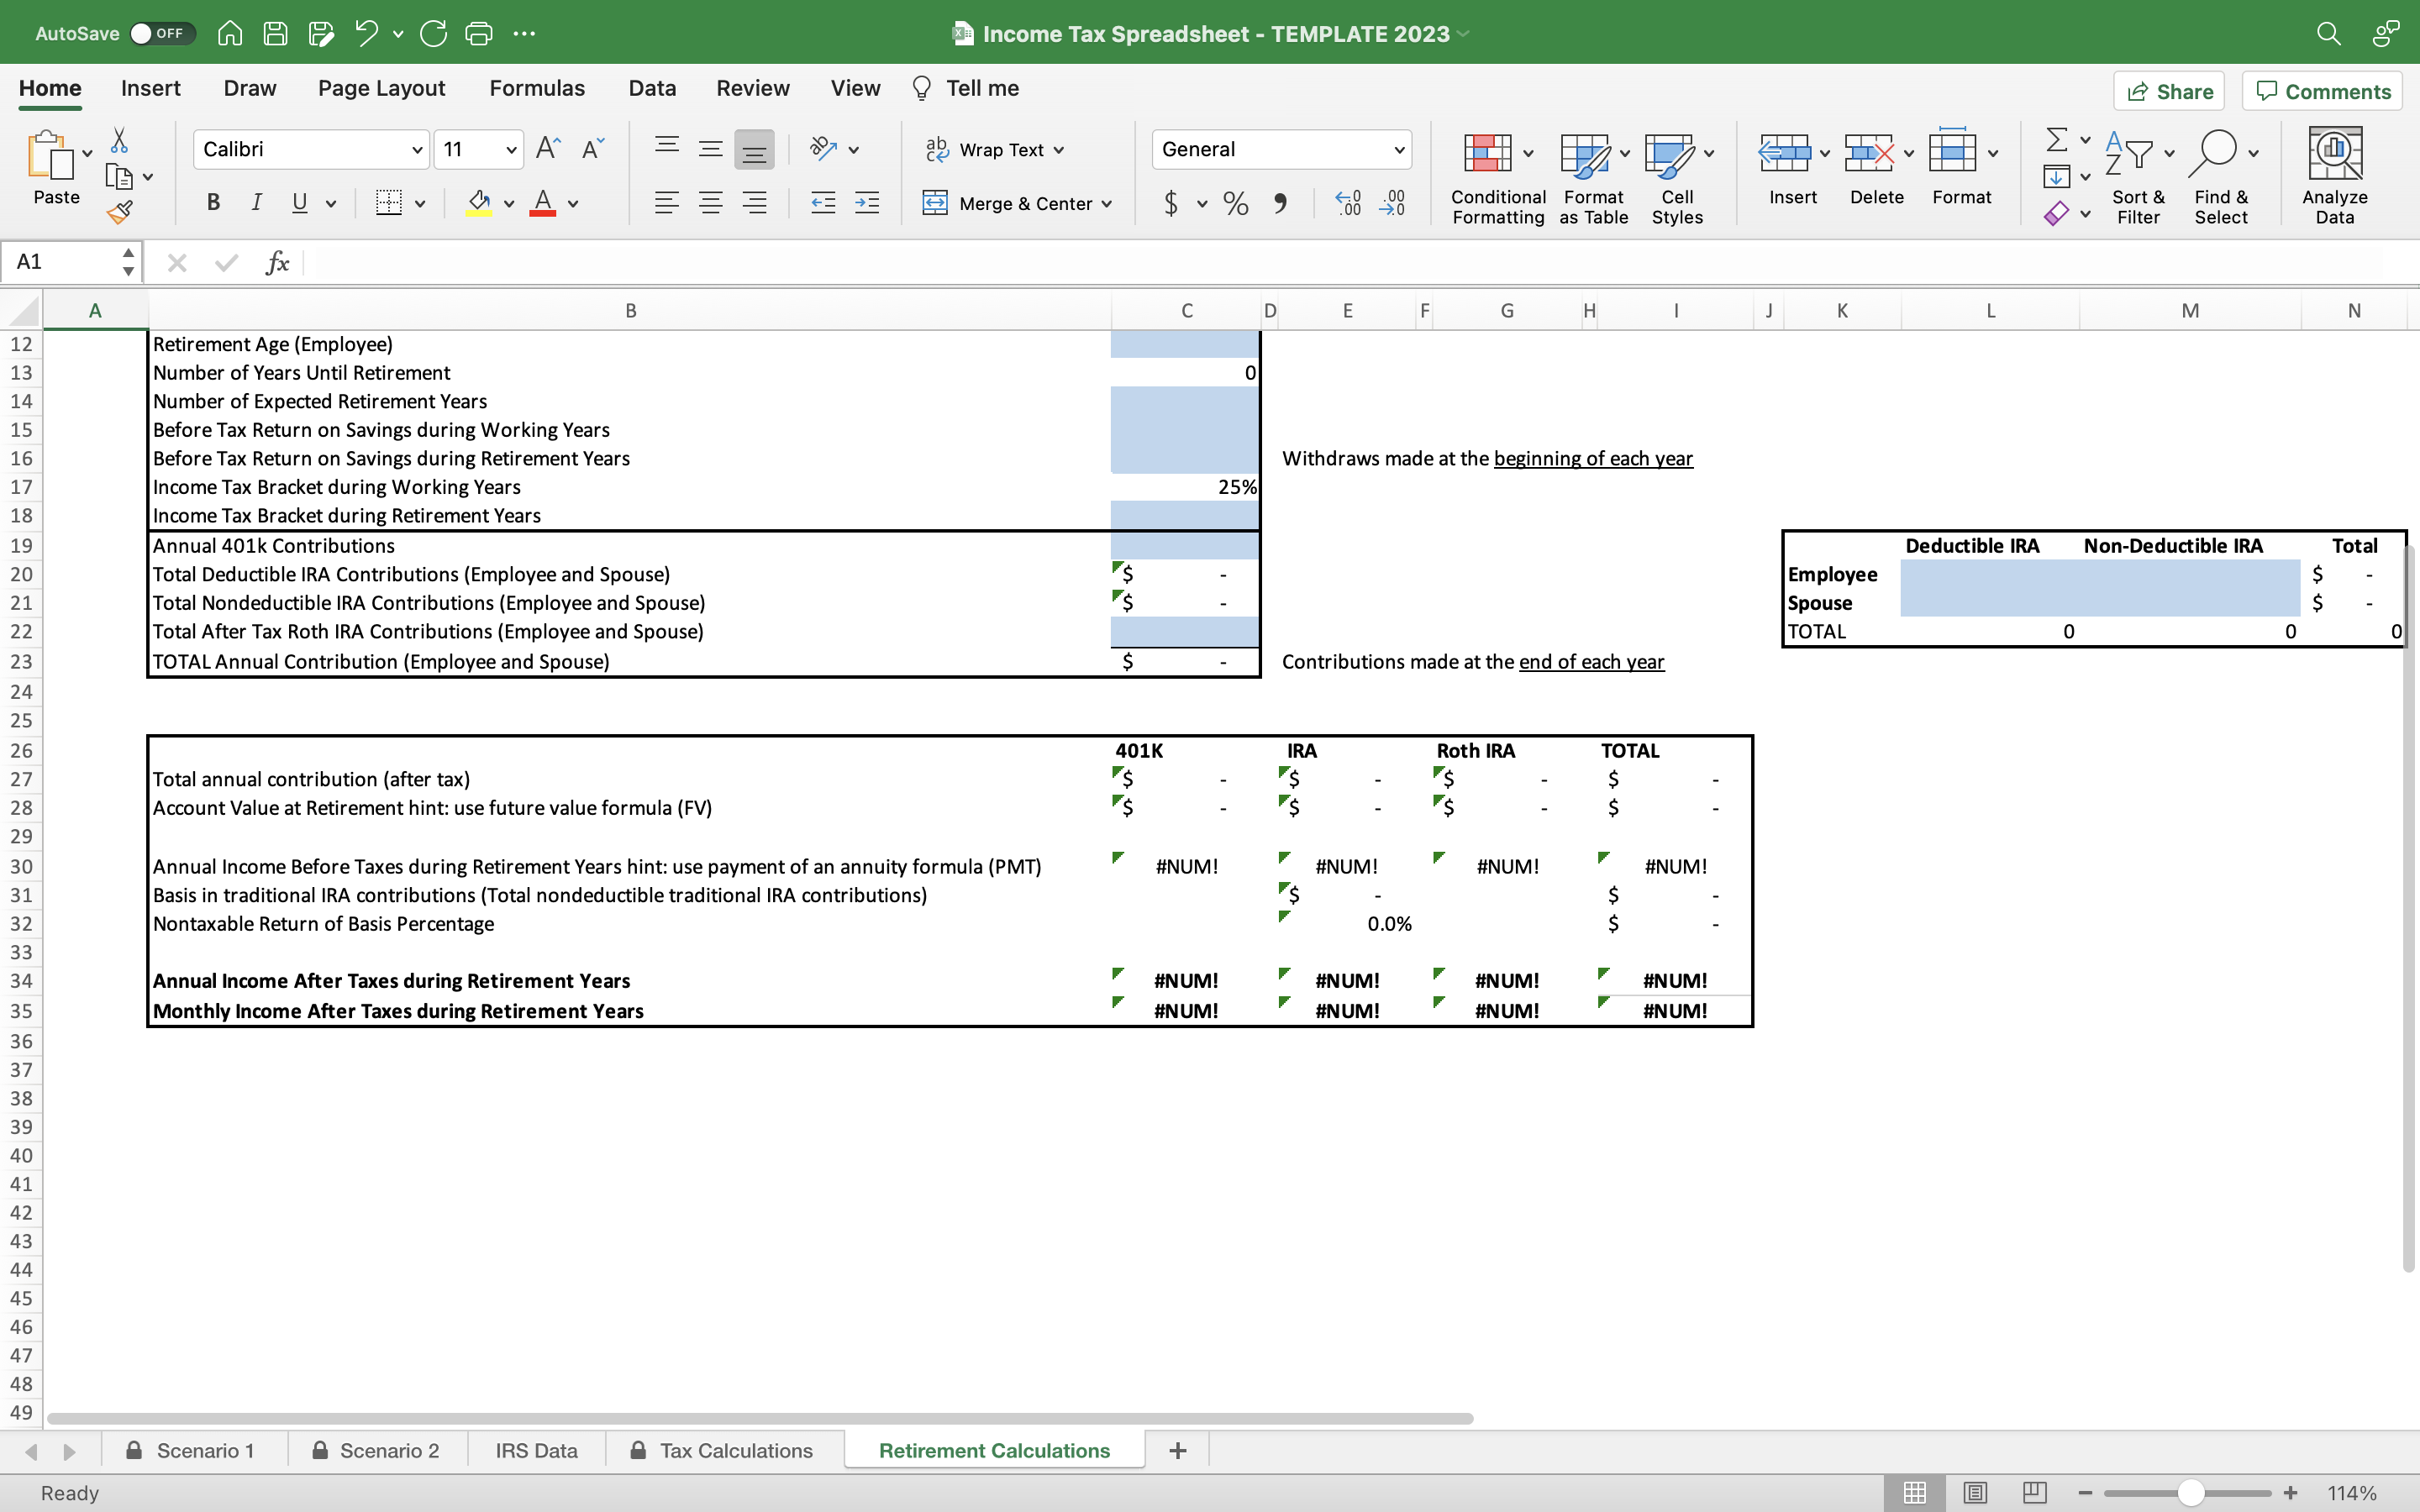Open the Comments panel
The width and height of the screenshot is (2420, 1512).
click(2322, 90)
